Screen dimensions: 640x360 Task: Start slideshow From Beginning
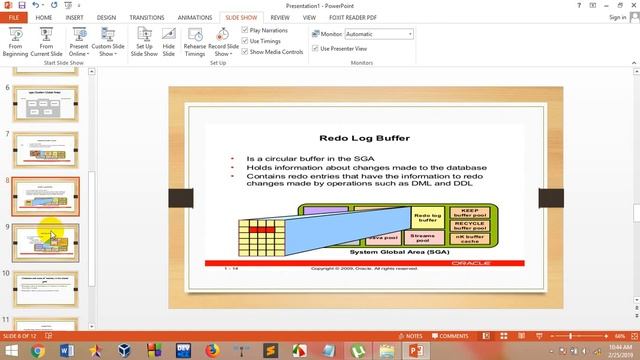point(16,42)
